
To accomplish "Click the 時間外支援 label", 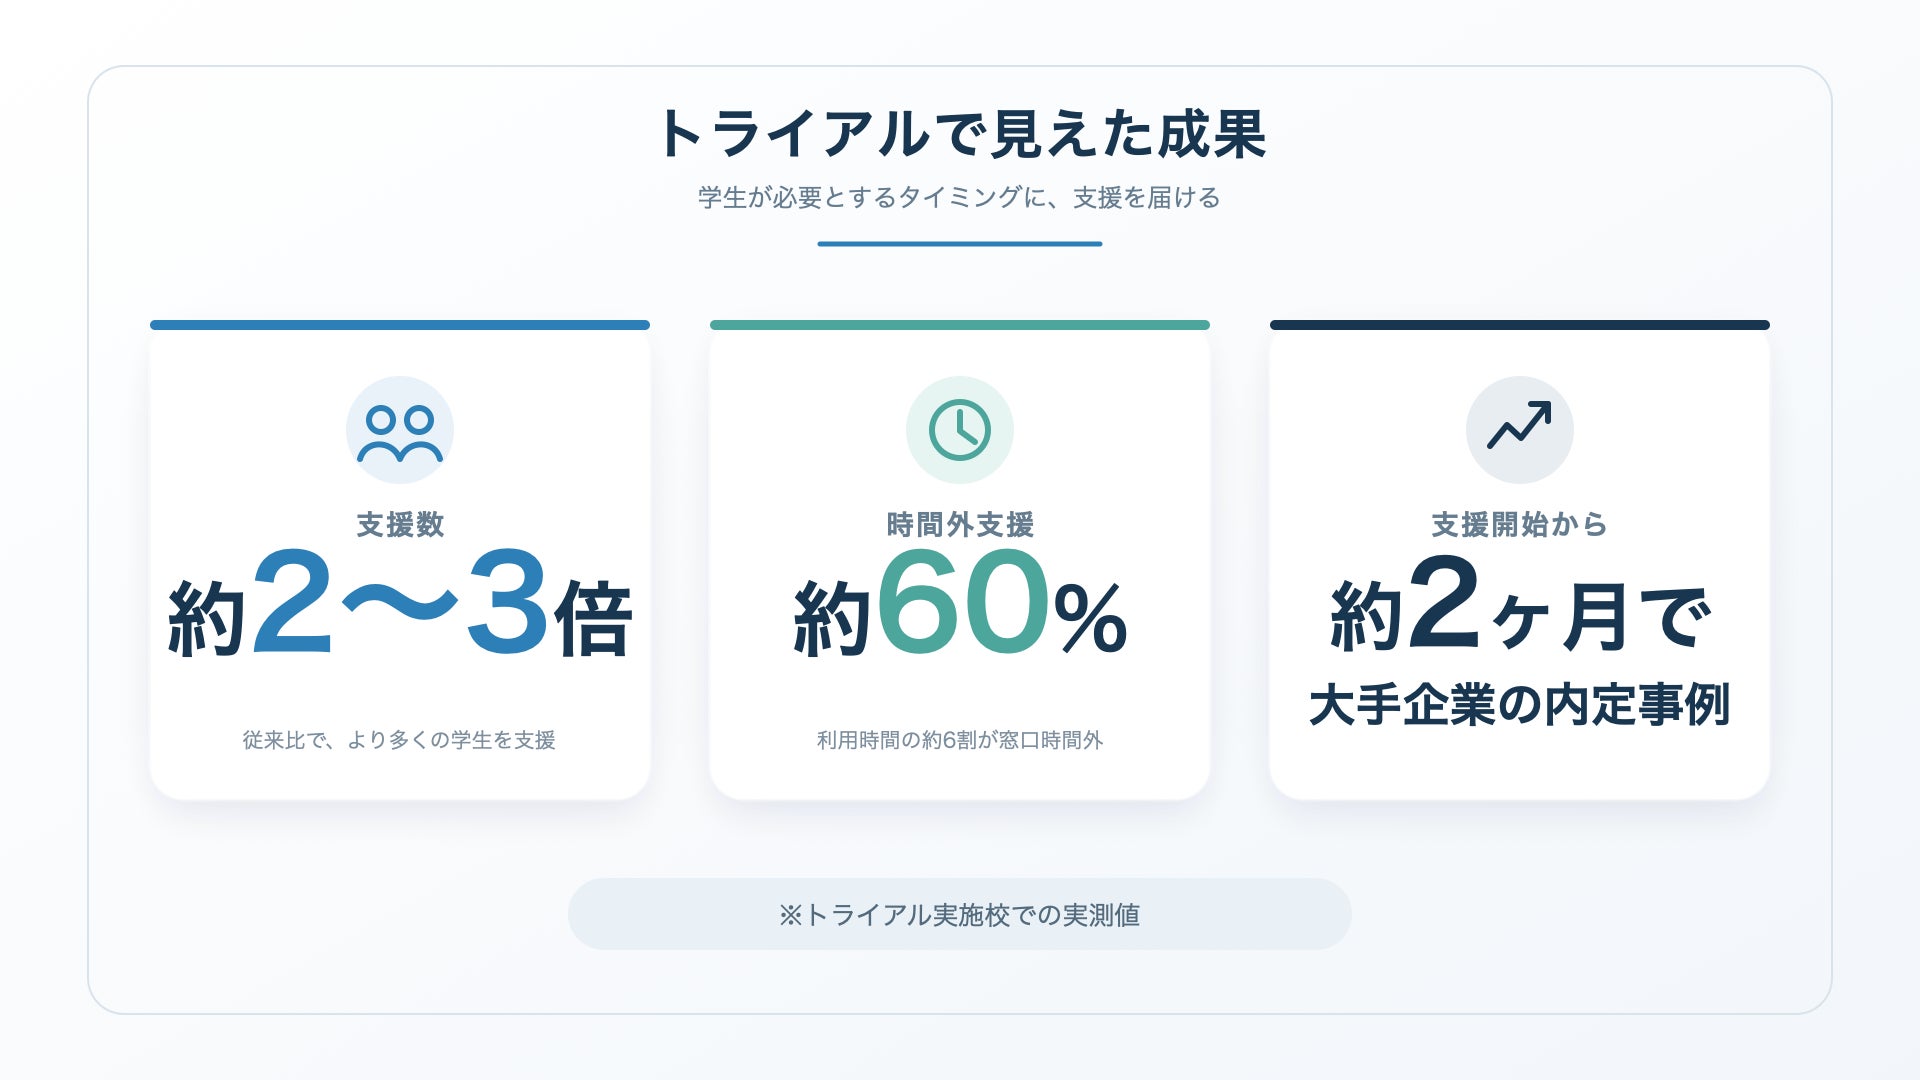I will coord(960,524).
